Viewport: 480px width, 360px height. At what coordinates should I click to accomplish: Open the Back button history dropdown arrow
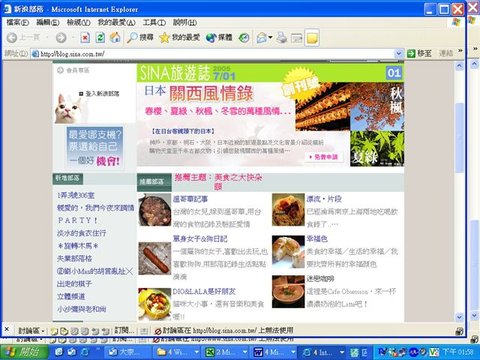click(x=47, y=38)
